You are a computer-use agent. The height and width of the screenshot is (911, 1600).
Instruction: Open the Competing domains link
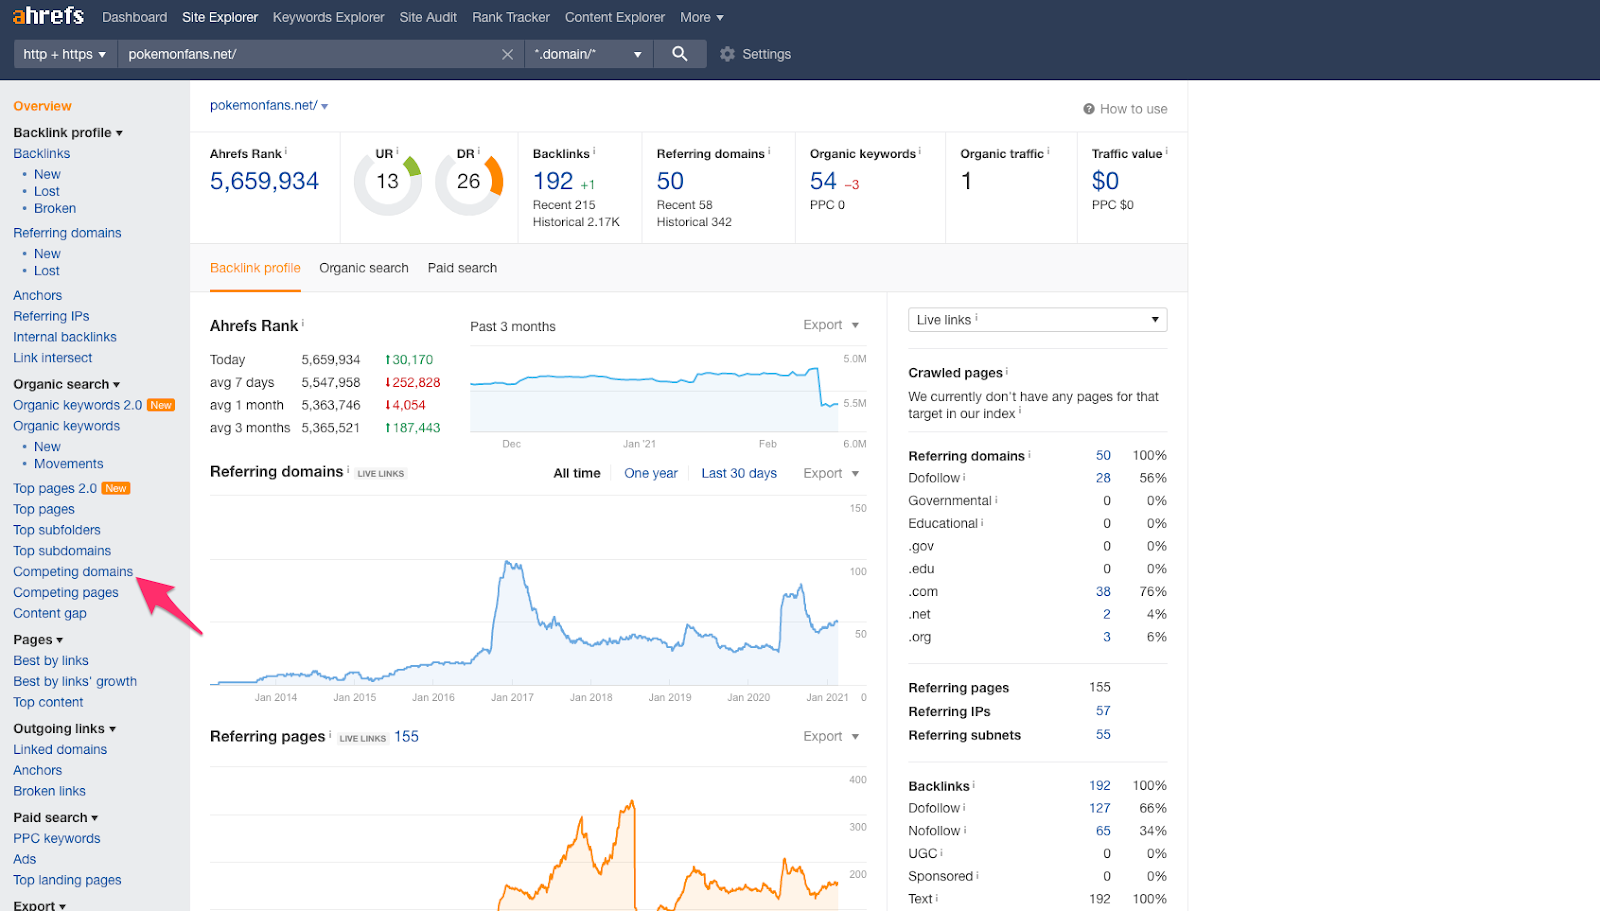click(73, 572)
